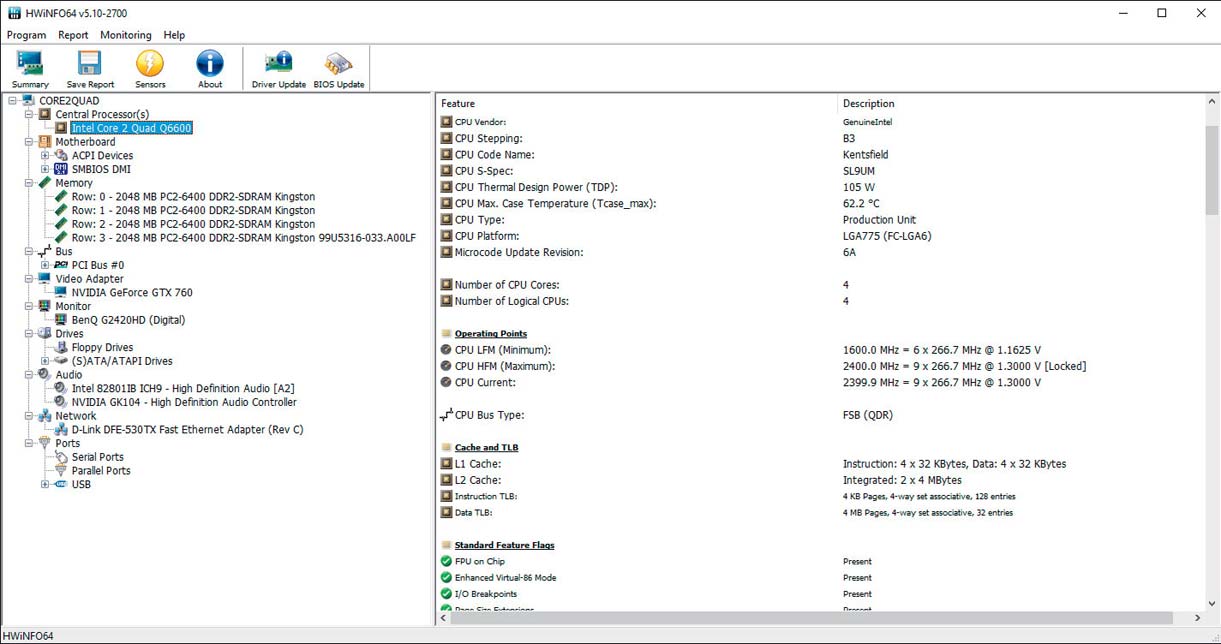
Task: Click the vertical scrollbar thumb in details pane
Action: click(x=1211, y=170)
